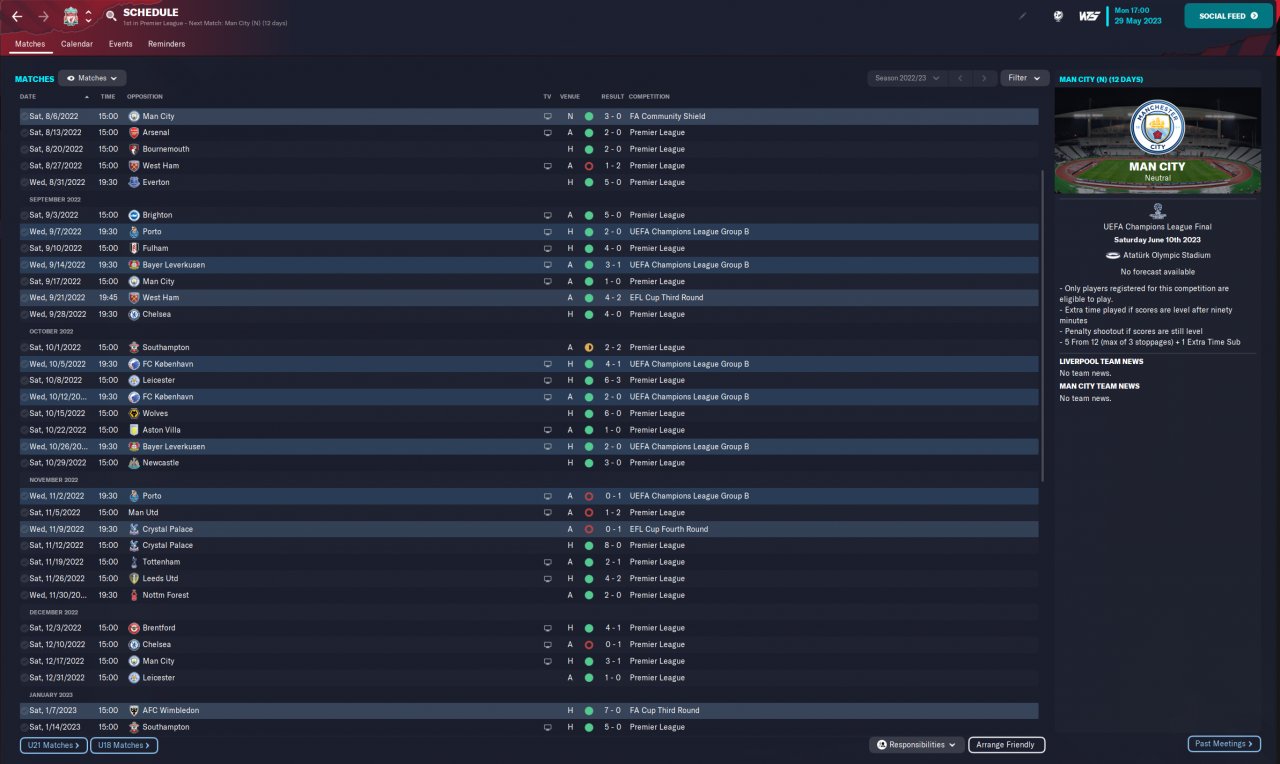The height and width of the screenshot is (764, 1280).
Task: Tick the circle for Sat, 9/3/2022
Action: 24,215
